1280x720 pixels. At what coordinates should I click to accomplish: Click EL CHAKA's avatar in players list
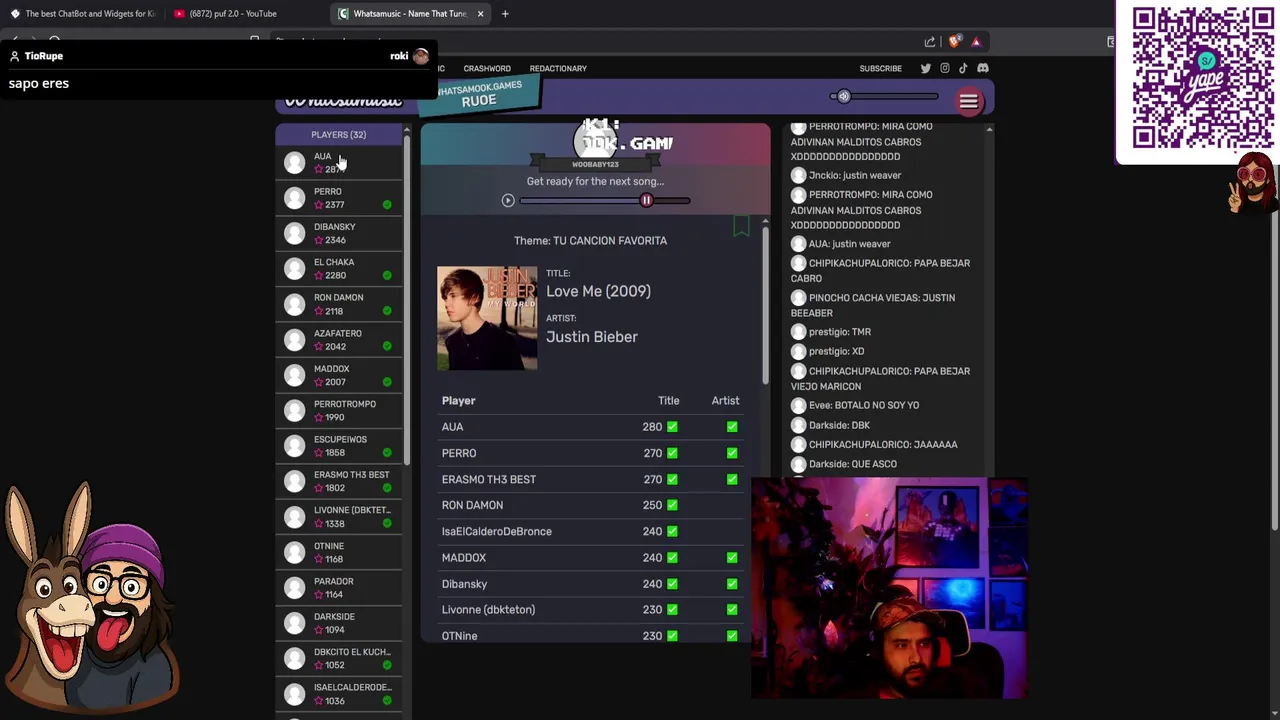point(294,268)
